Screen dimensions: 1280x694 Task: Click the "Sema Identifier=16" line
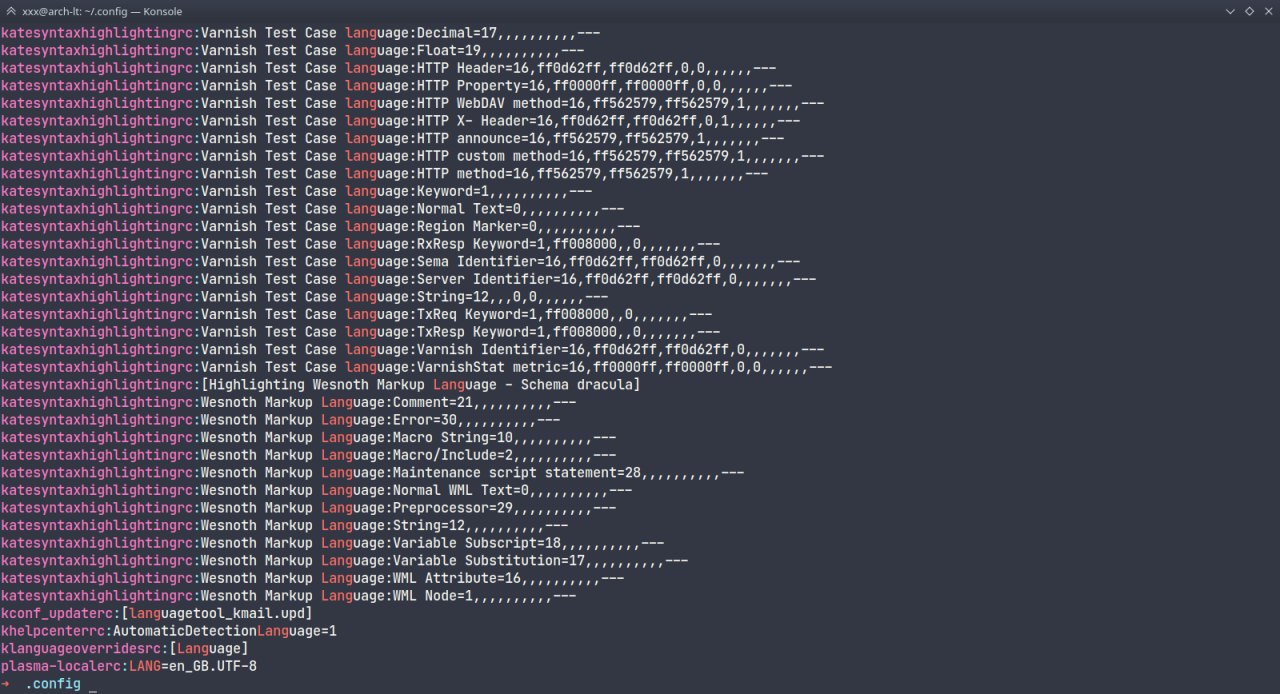(x=400, y=262)
